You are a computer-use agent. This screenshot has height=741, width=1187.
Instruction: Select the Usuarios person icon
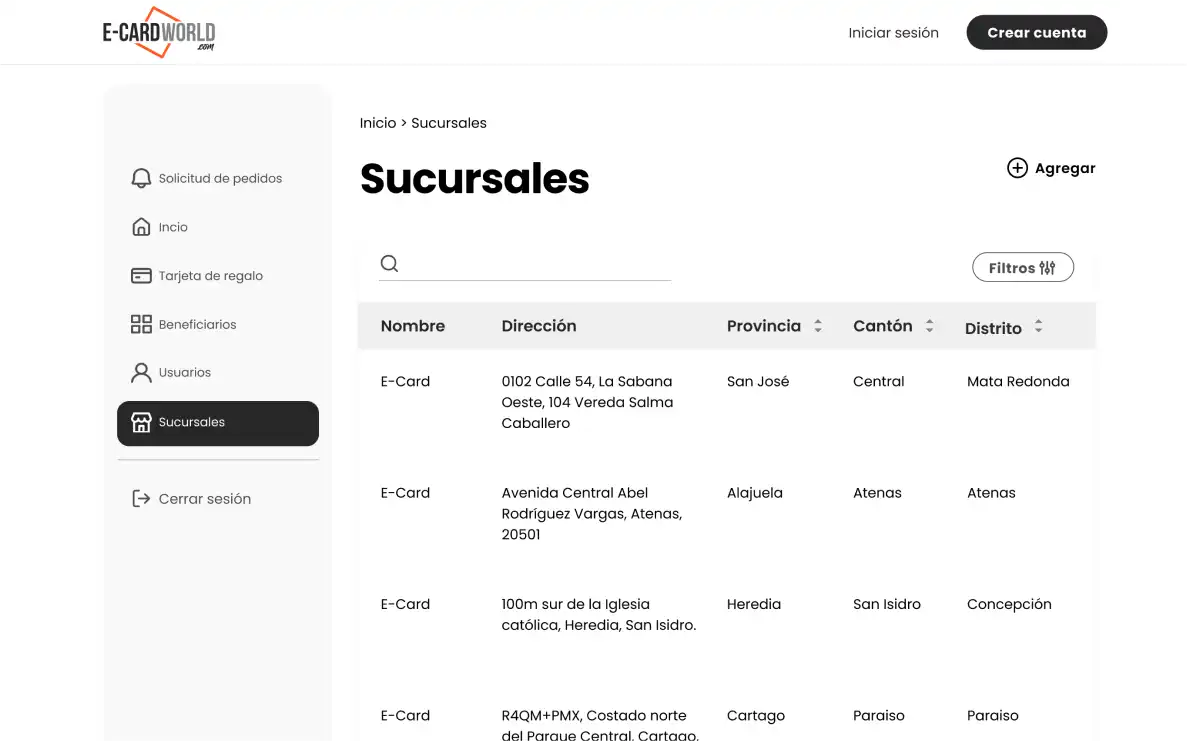(141, 372)
